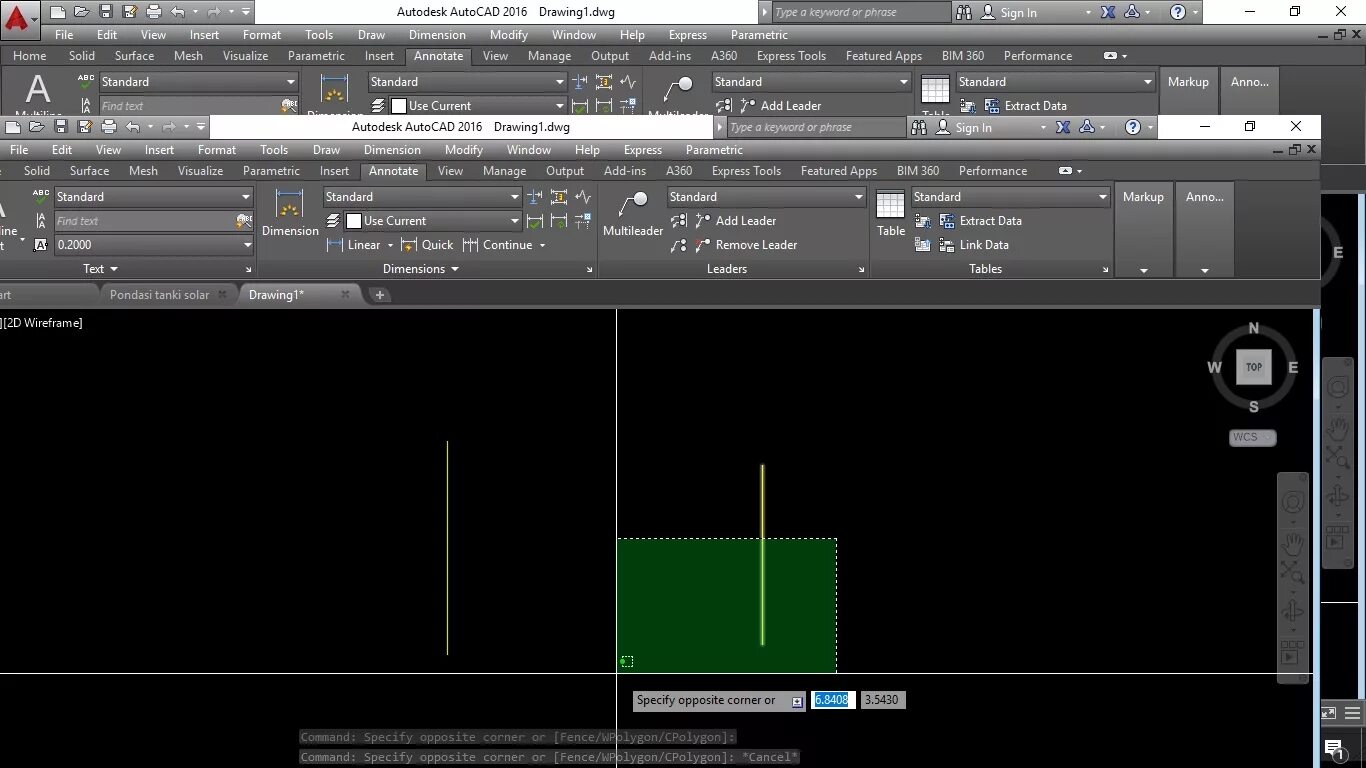Click Sign In in back window title bar
This screenshot has width=1366, height=768.
1018,13
